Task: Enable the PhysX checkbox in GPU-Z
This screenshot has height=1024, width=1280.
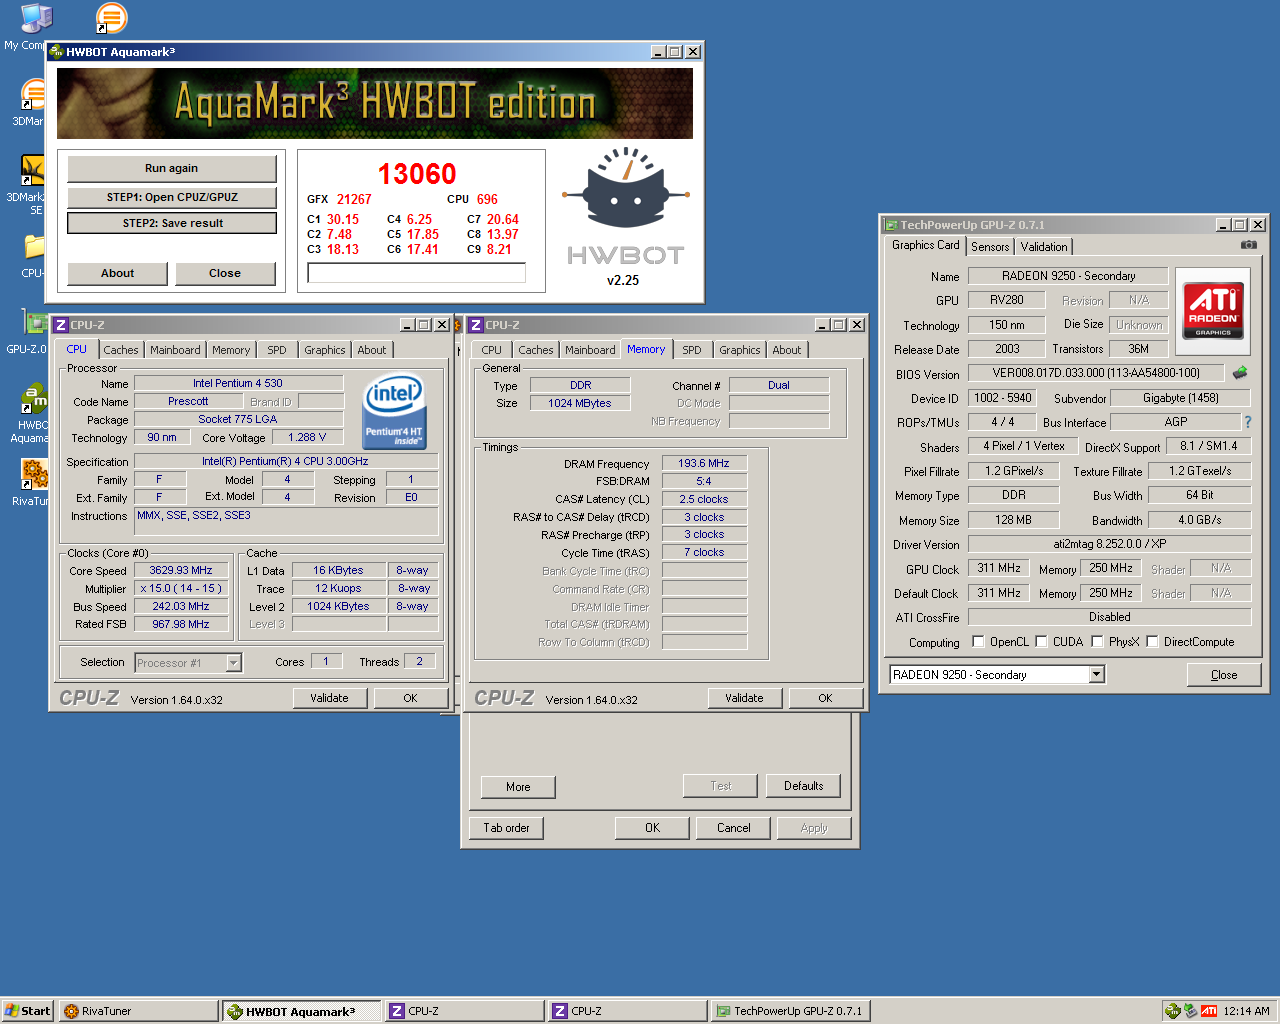Action: coord(1097,642)
